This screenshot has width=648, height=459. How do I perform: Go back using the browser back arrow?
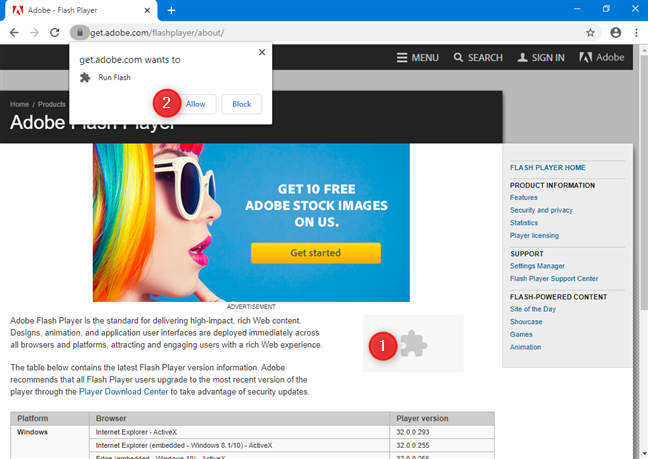(14, 33)
